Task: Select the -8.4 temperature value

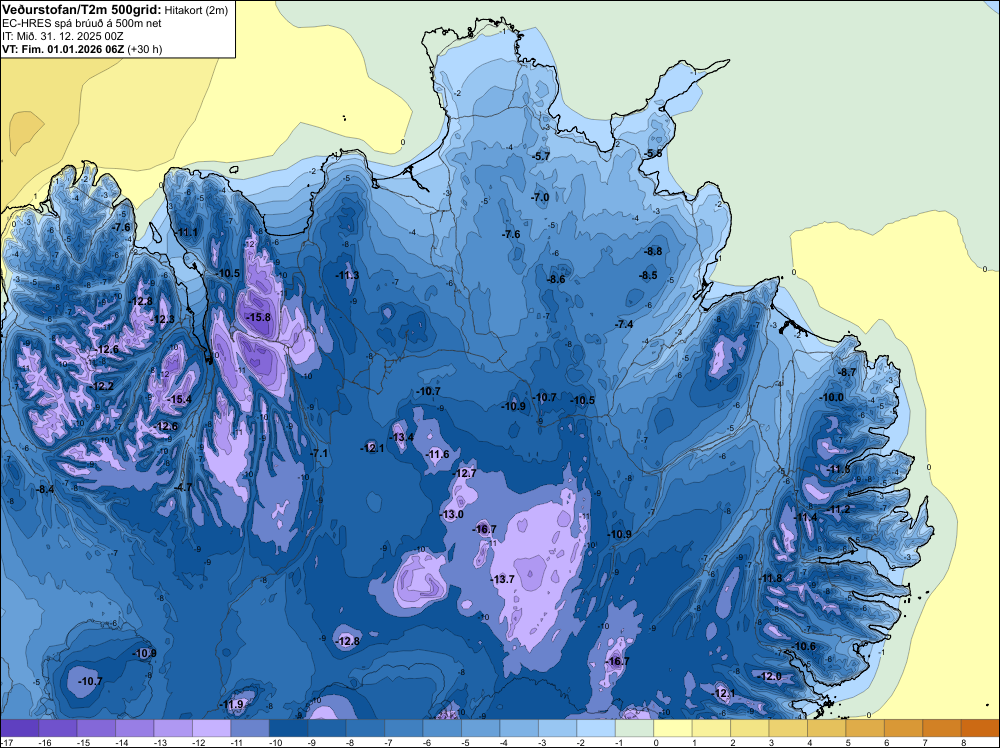Action: point(45,490)
